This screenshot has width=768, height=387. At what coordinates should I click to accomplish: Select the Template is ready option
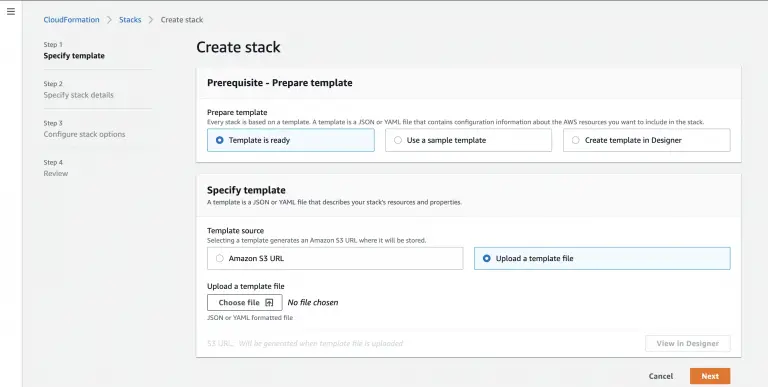click(290, 140)
